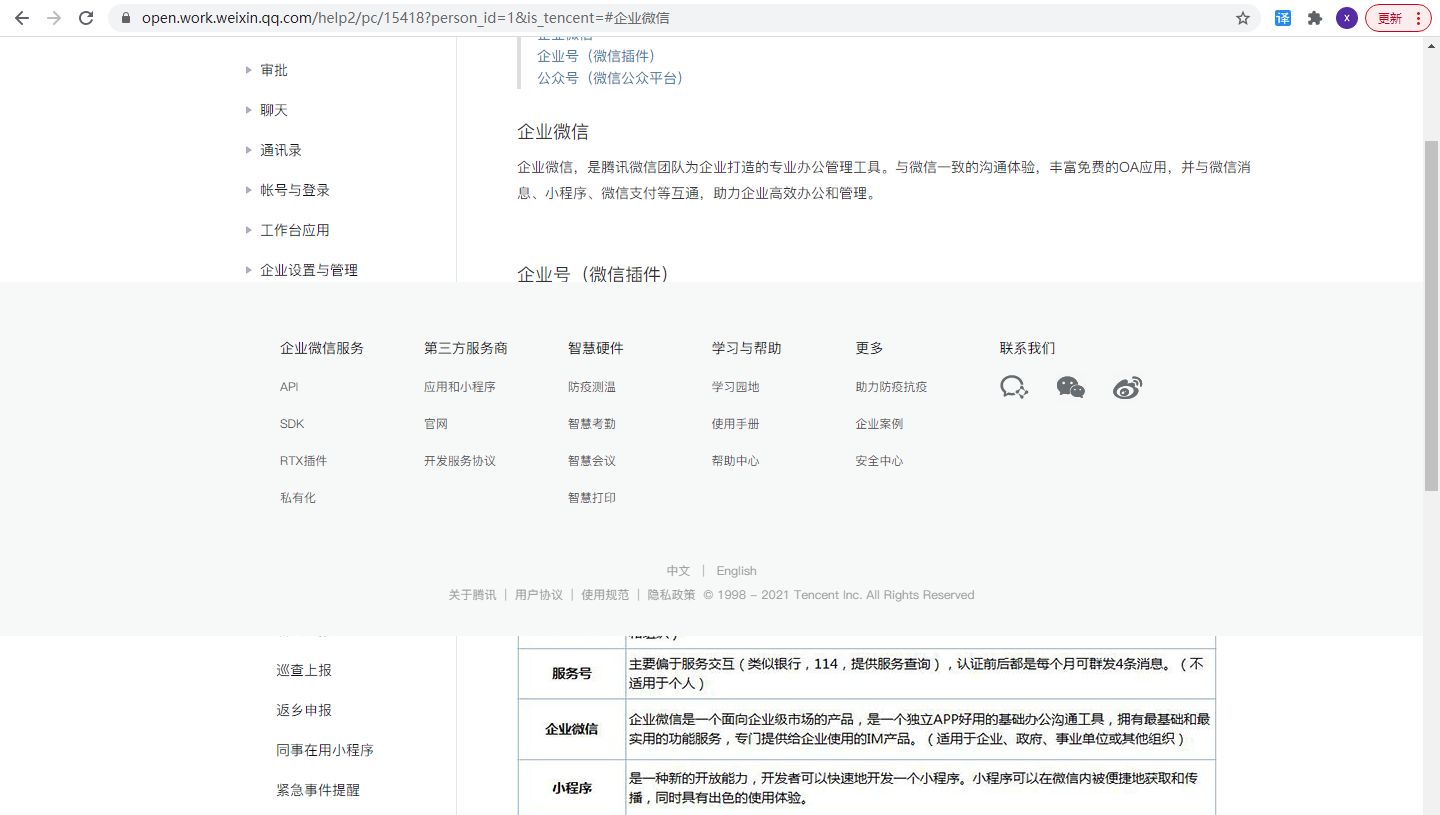This screenshot has height=815, width=1440.
Task: Open the 智慧会议 footer link
Action: [592, 461]
